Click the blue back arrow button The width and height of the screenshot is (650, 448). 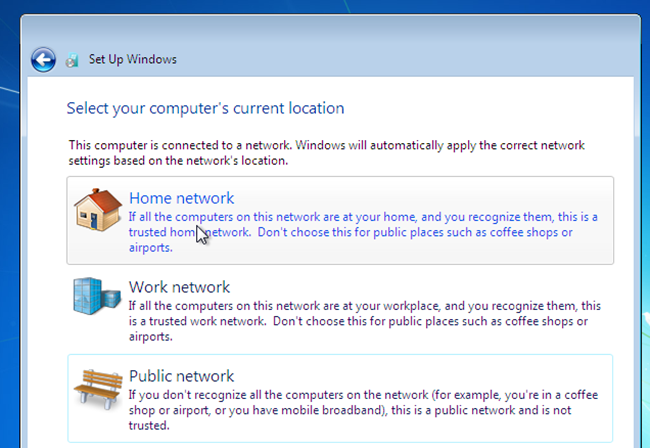pos(42,60)
